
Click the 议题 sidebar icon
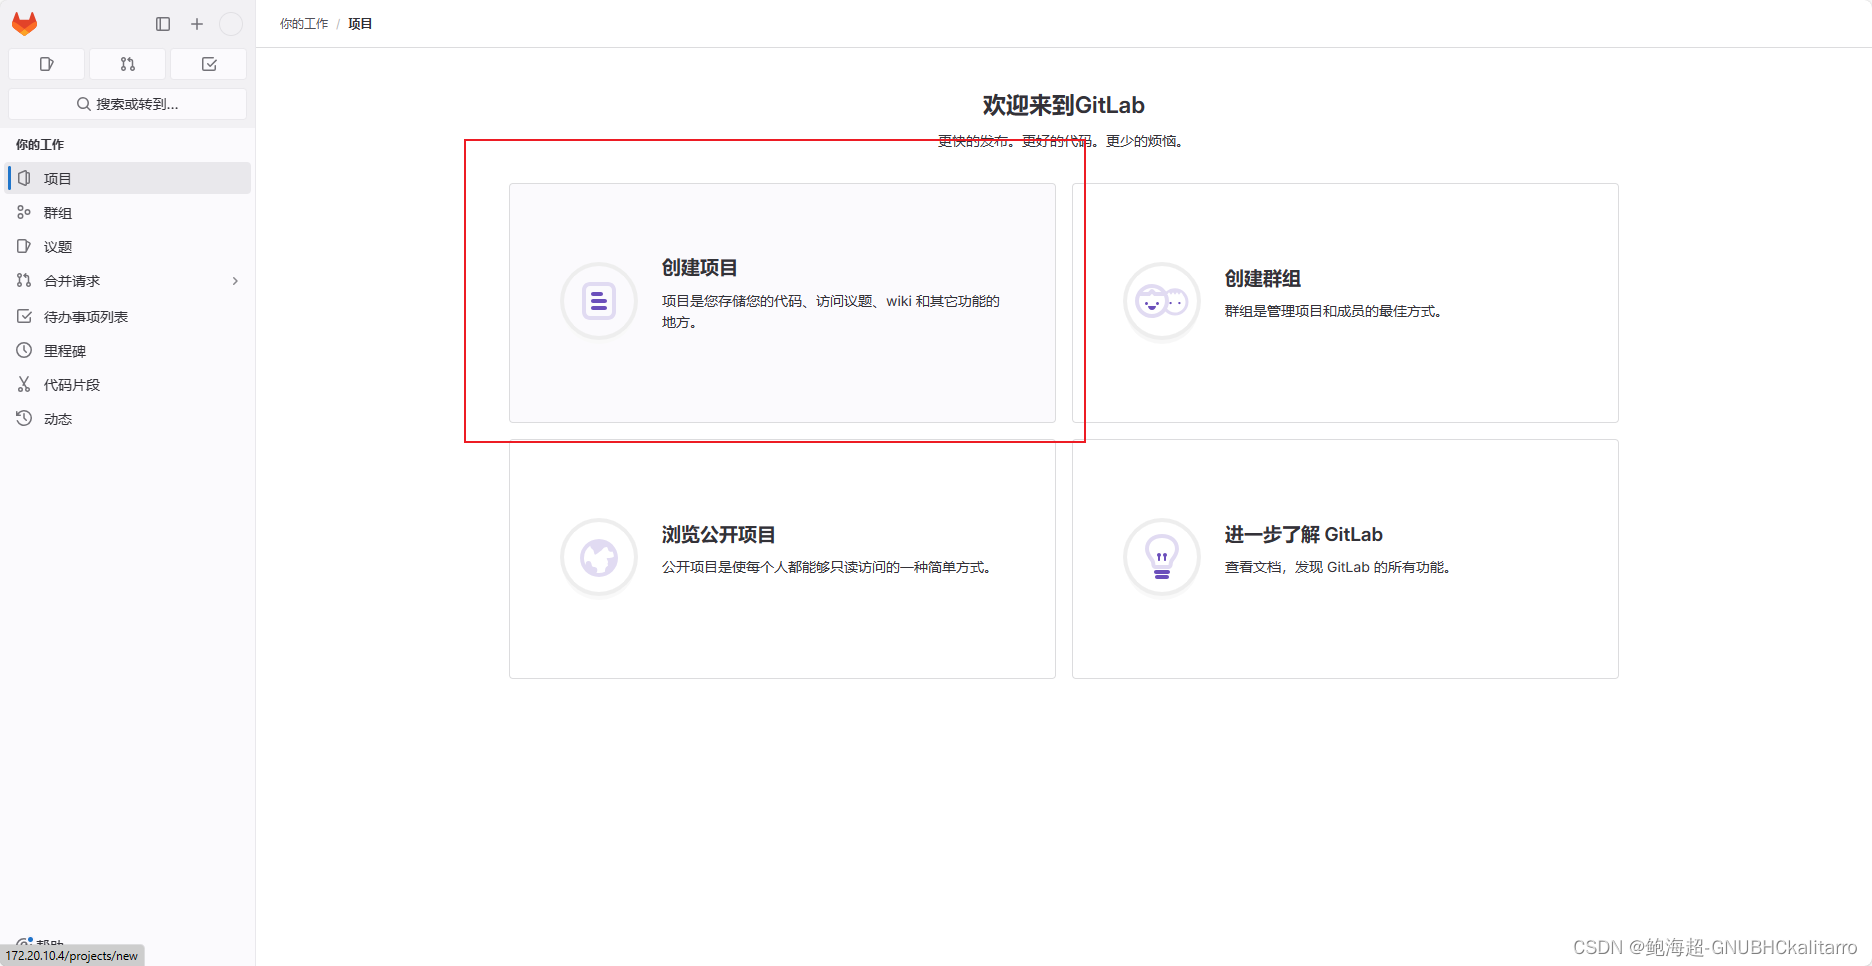(24, 246)
